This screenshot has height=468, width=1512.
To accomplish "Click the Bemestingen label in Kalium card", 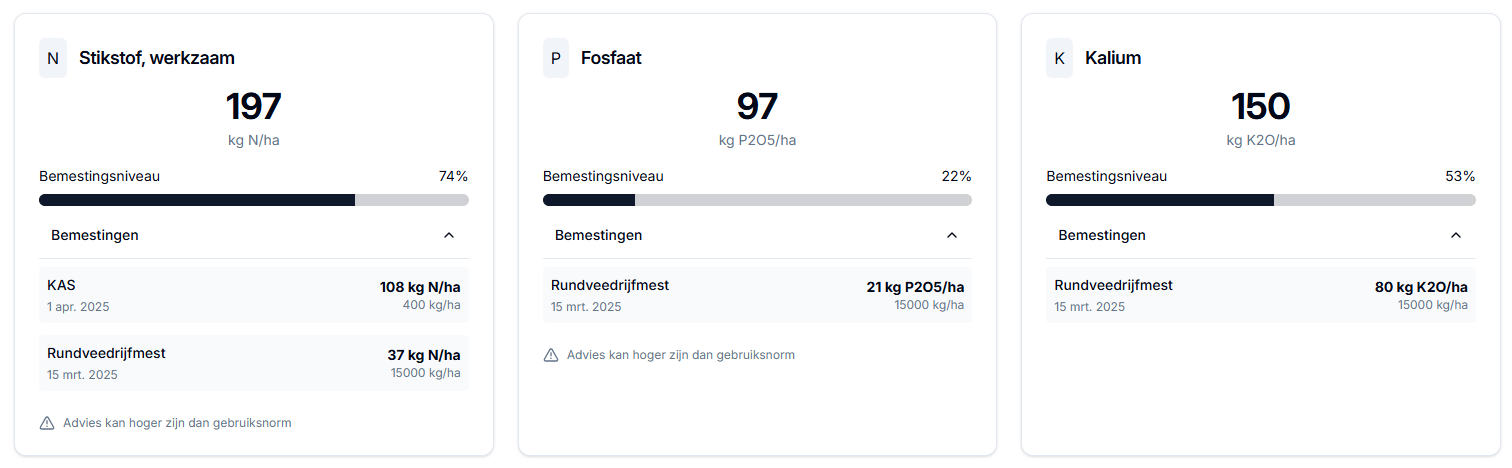I will [1102, 235].
